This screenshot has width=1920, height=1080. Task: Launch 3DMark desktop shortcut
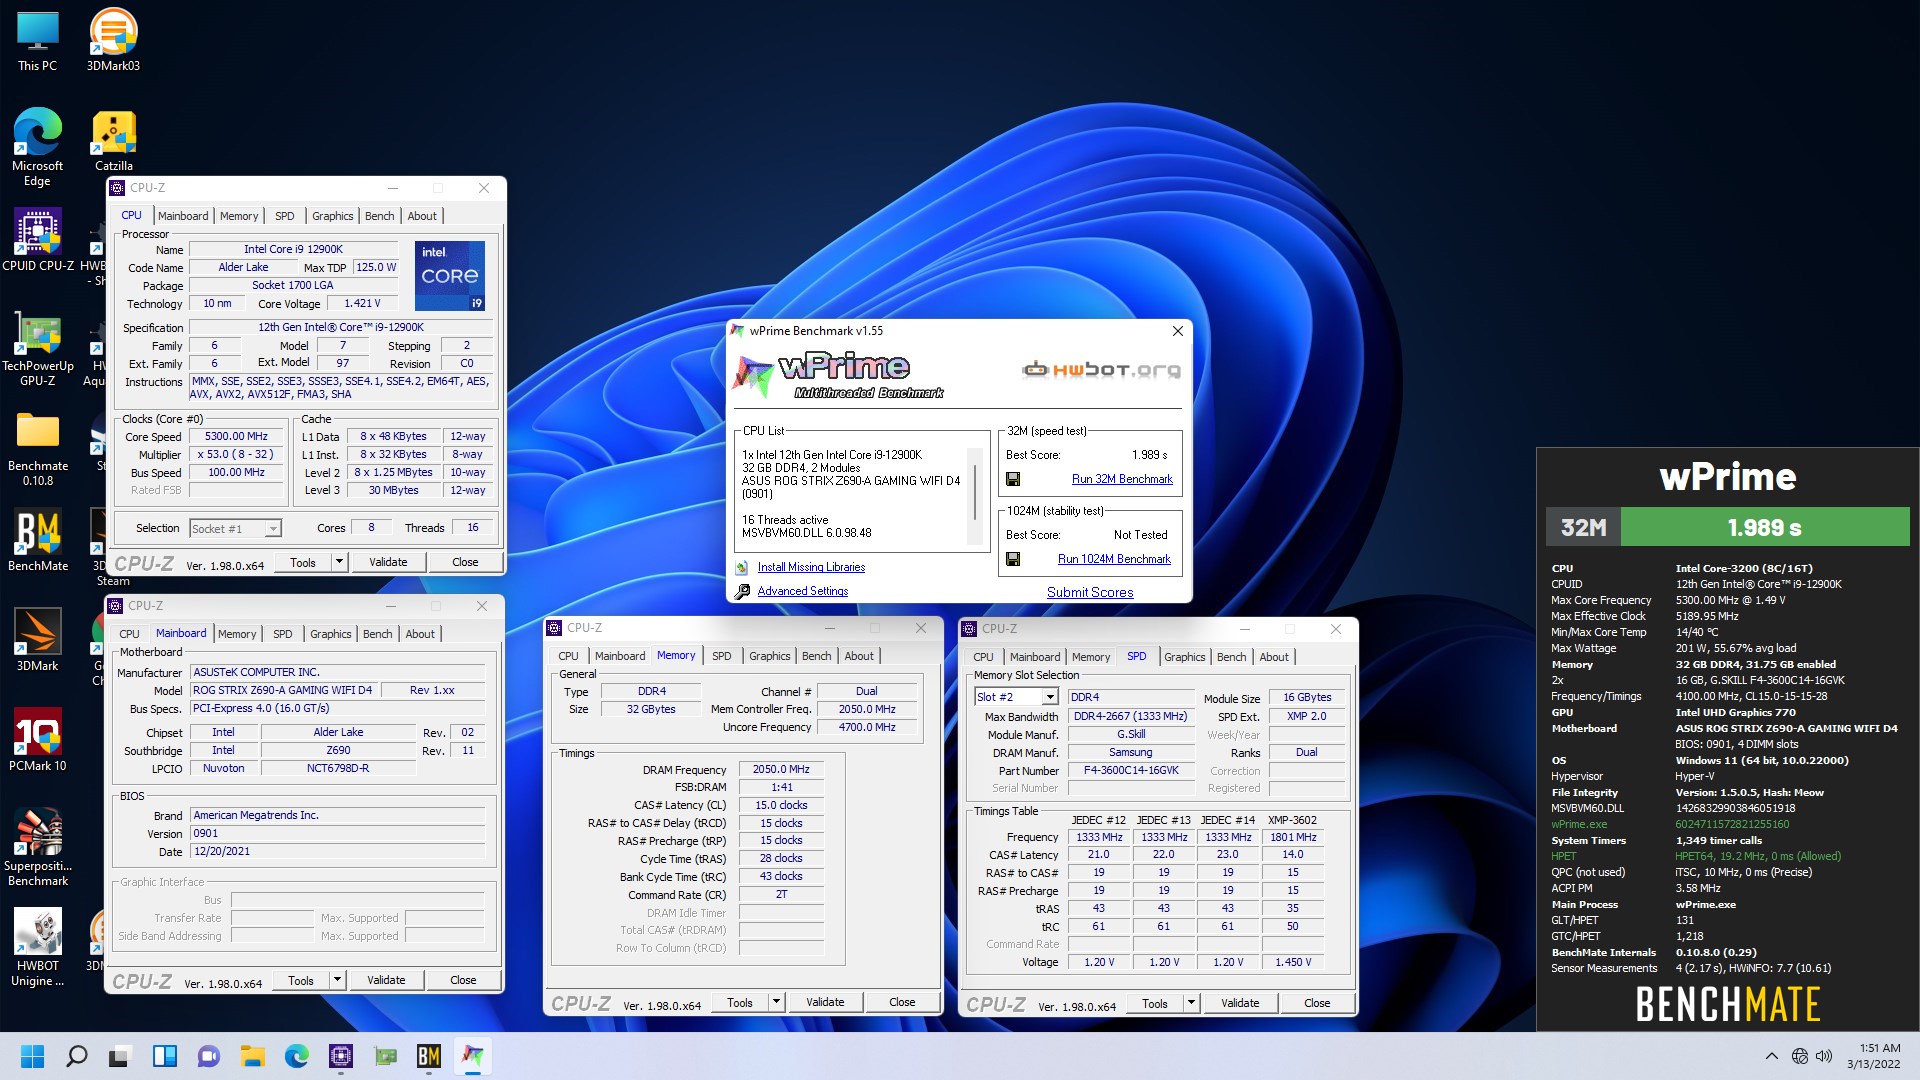tap(38, 640)
